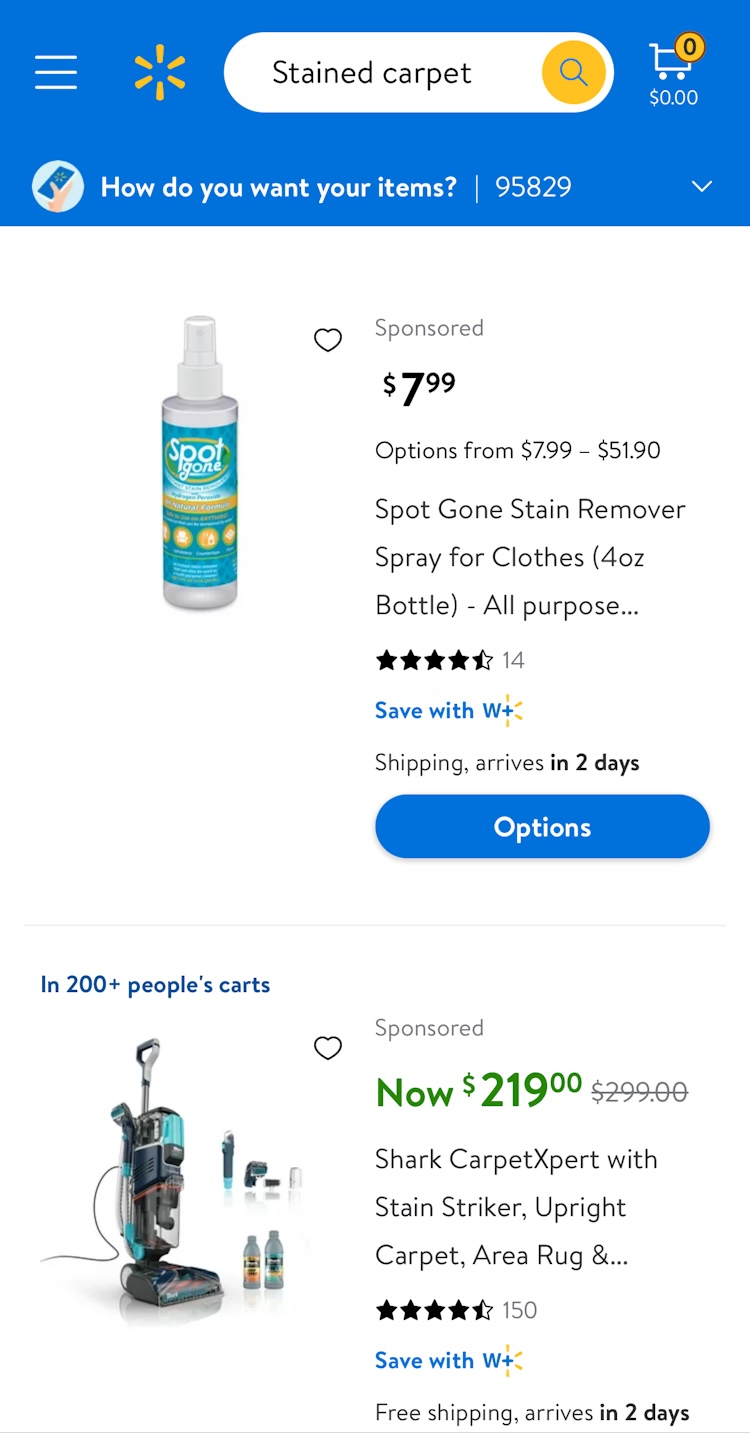Open Spot Gone star ratings with 14 reviews
The height and width of the screenshot is (1433, 750).
tap(449, 660)
